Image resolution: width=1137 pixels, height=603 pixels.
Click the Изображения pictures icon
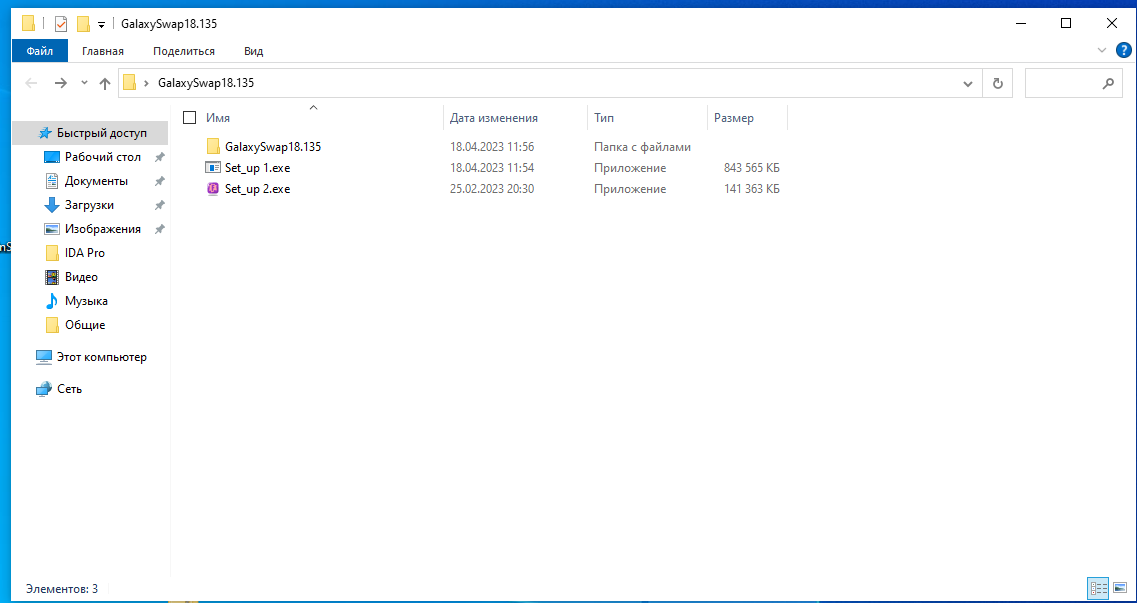pos(51,229)
